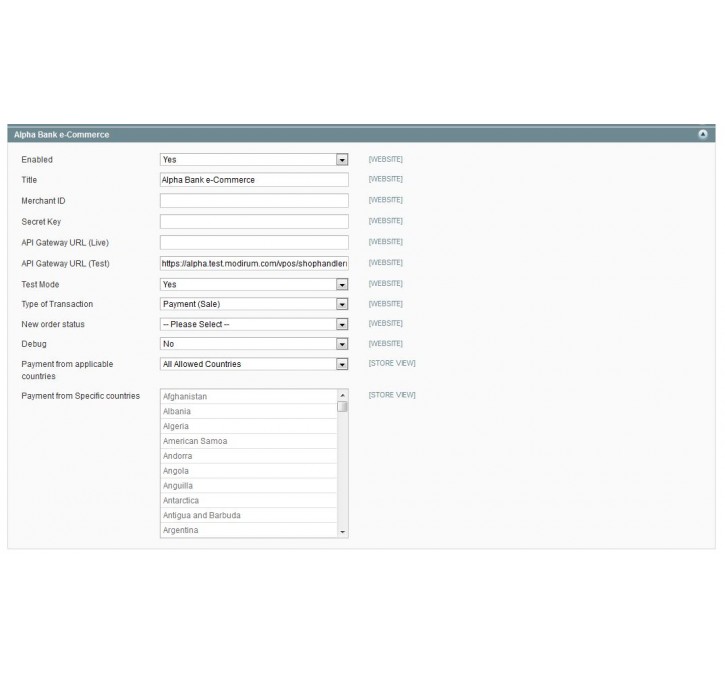The height and width of the screenshot is (680, 725).
Task: Click the API Gateway URL (Test) field
Action: [254, 263]
